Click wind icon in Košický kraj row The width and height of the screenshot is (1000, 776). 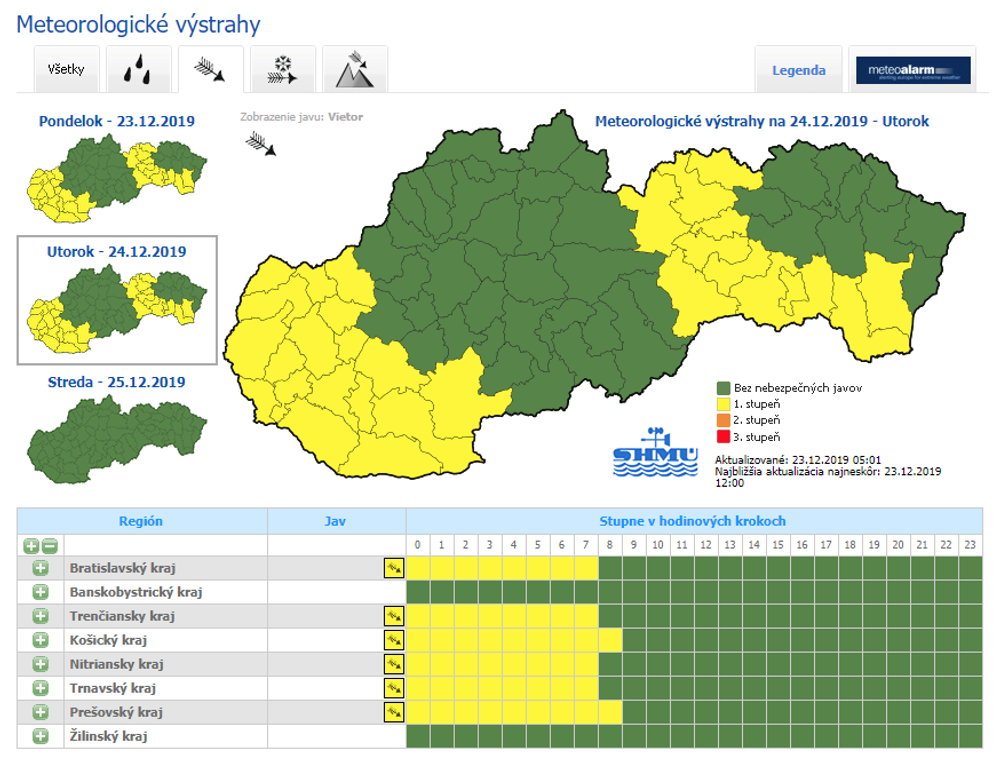click(393, 640)
